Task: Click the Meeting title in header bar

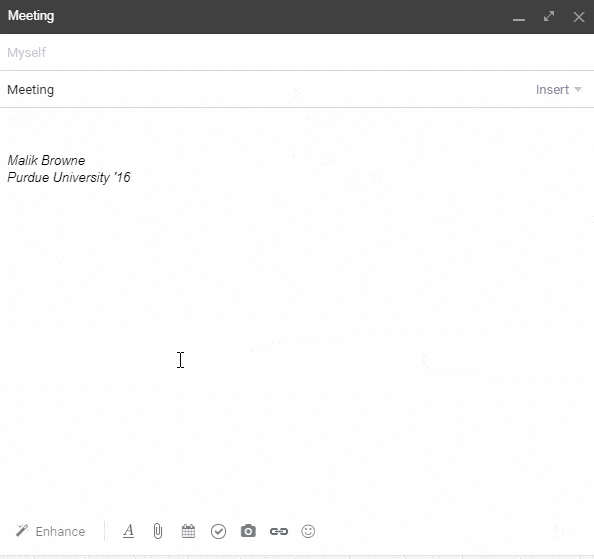Action: 31,16
